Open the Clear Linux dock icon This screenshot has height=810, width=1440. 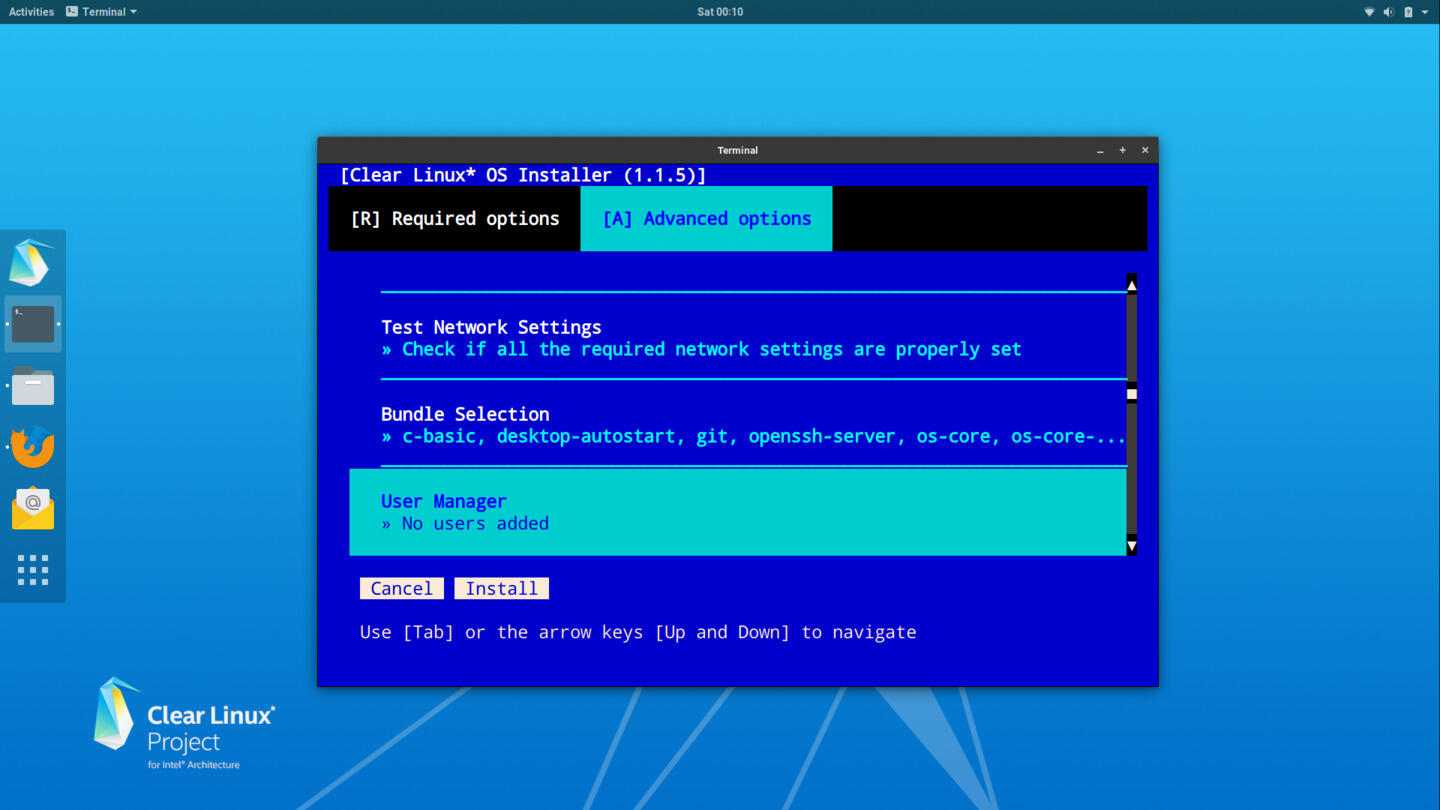[x=32, y=263]
